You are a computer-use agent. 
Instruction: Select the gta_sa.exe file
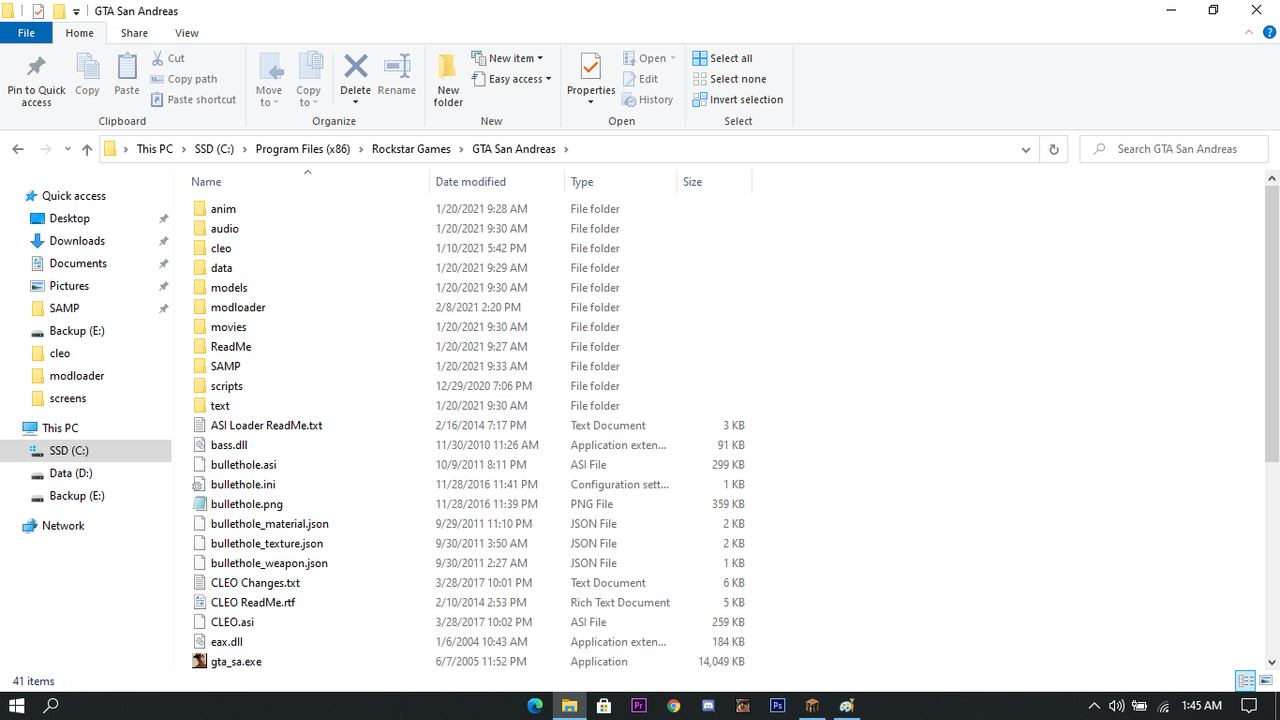[x=236, y=662]
